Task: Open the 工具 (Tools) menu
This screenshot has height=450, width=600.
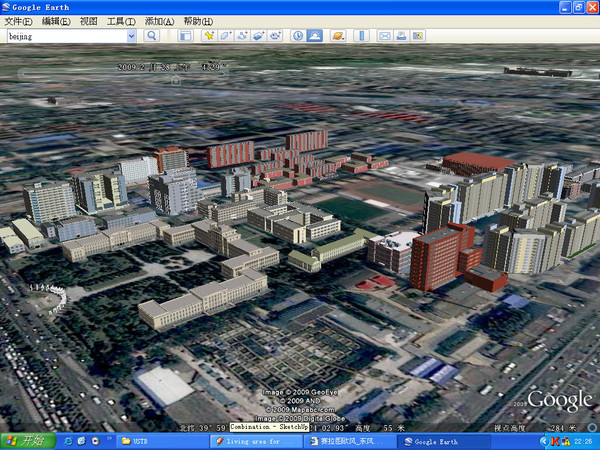Action: (x=121, y=21)
